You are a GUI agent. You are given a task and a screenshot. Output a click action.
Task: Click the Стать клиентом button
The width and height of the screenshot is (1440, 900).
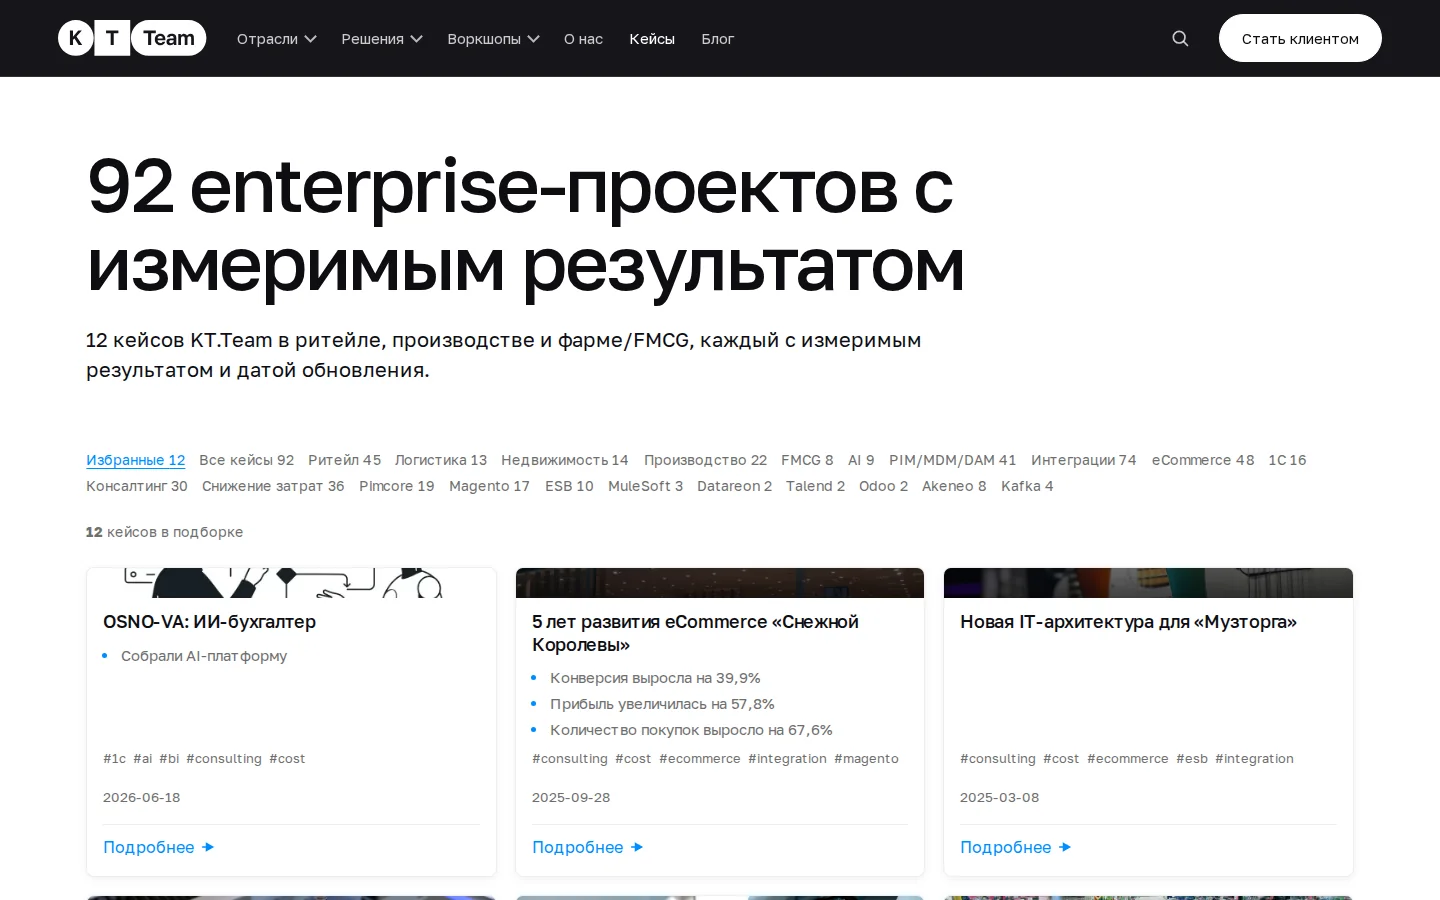tap(1300, 38)
